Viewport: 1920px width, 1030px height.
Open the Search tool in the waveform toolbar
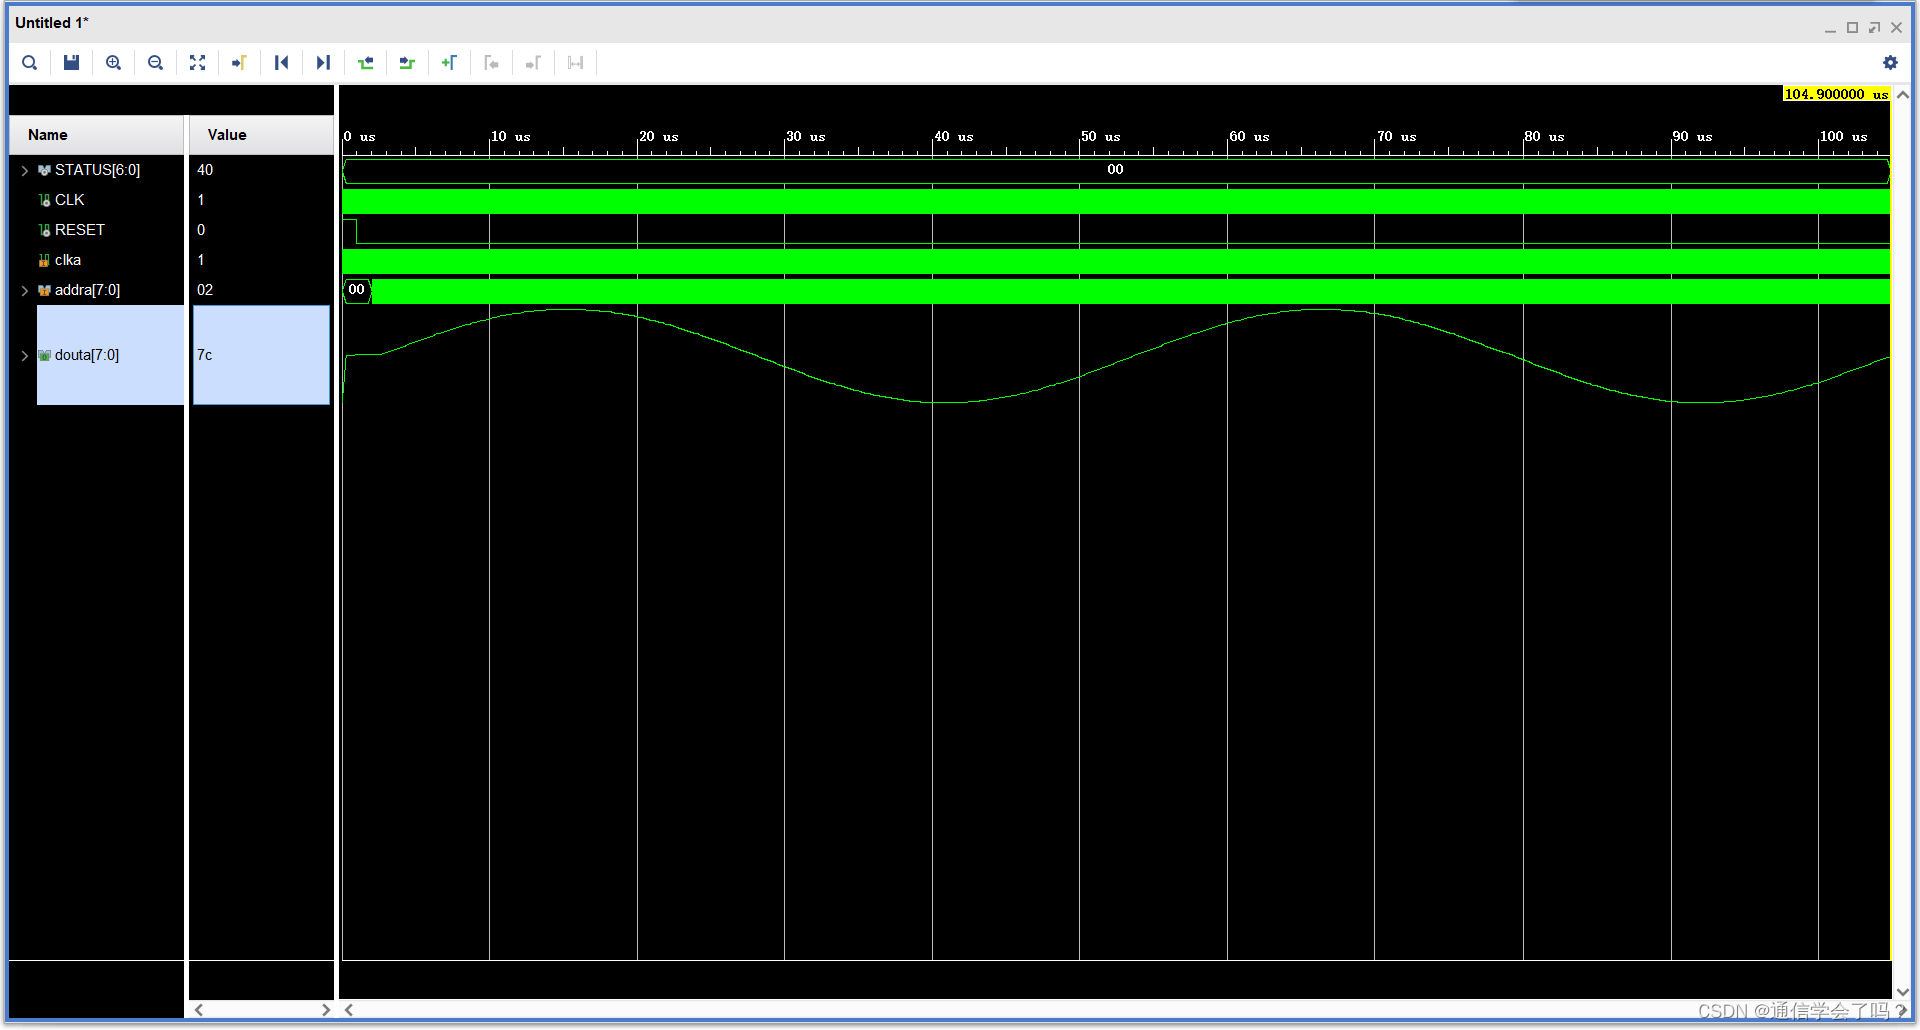pos(30,63)
